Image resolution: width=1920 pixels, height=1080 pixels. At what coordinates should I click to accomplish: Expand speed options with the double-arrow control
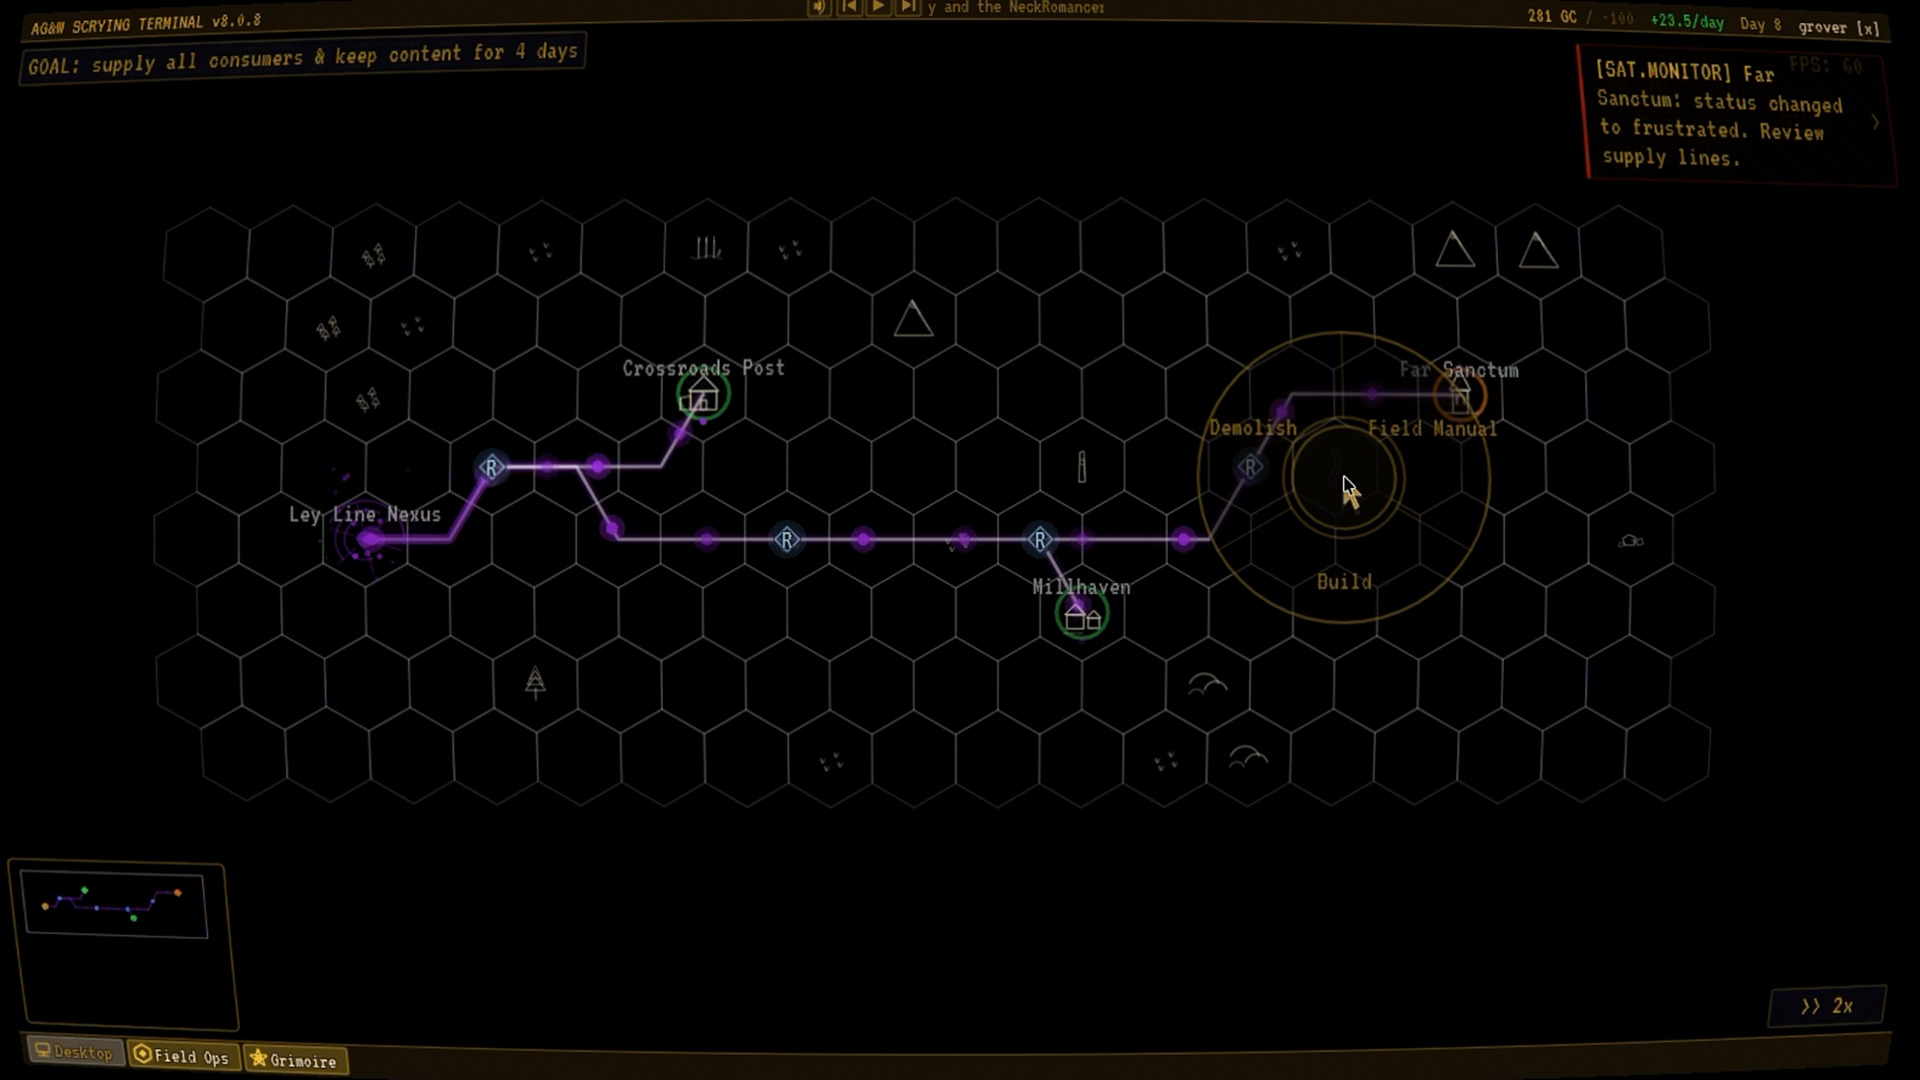1810,1006
